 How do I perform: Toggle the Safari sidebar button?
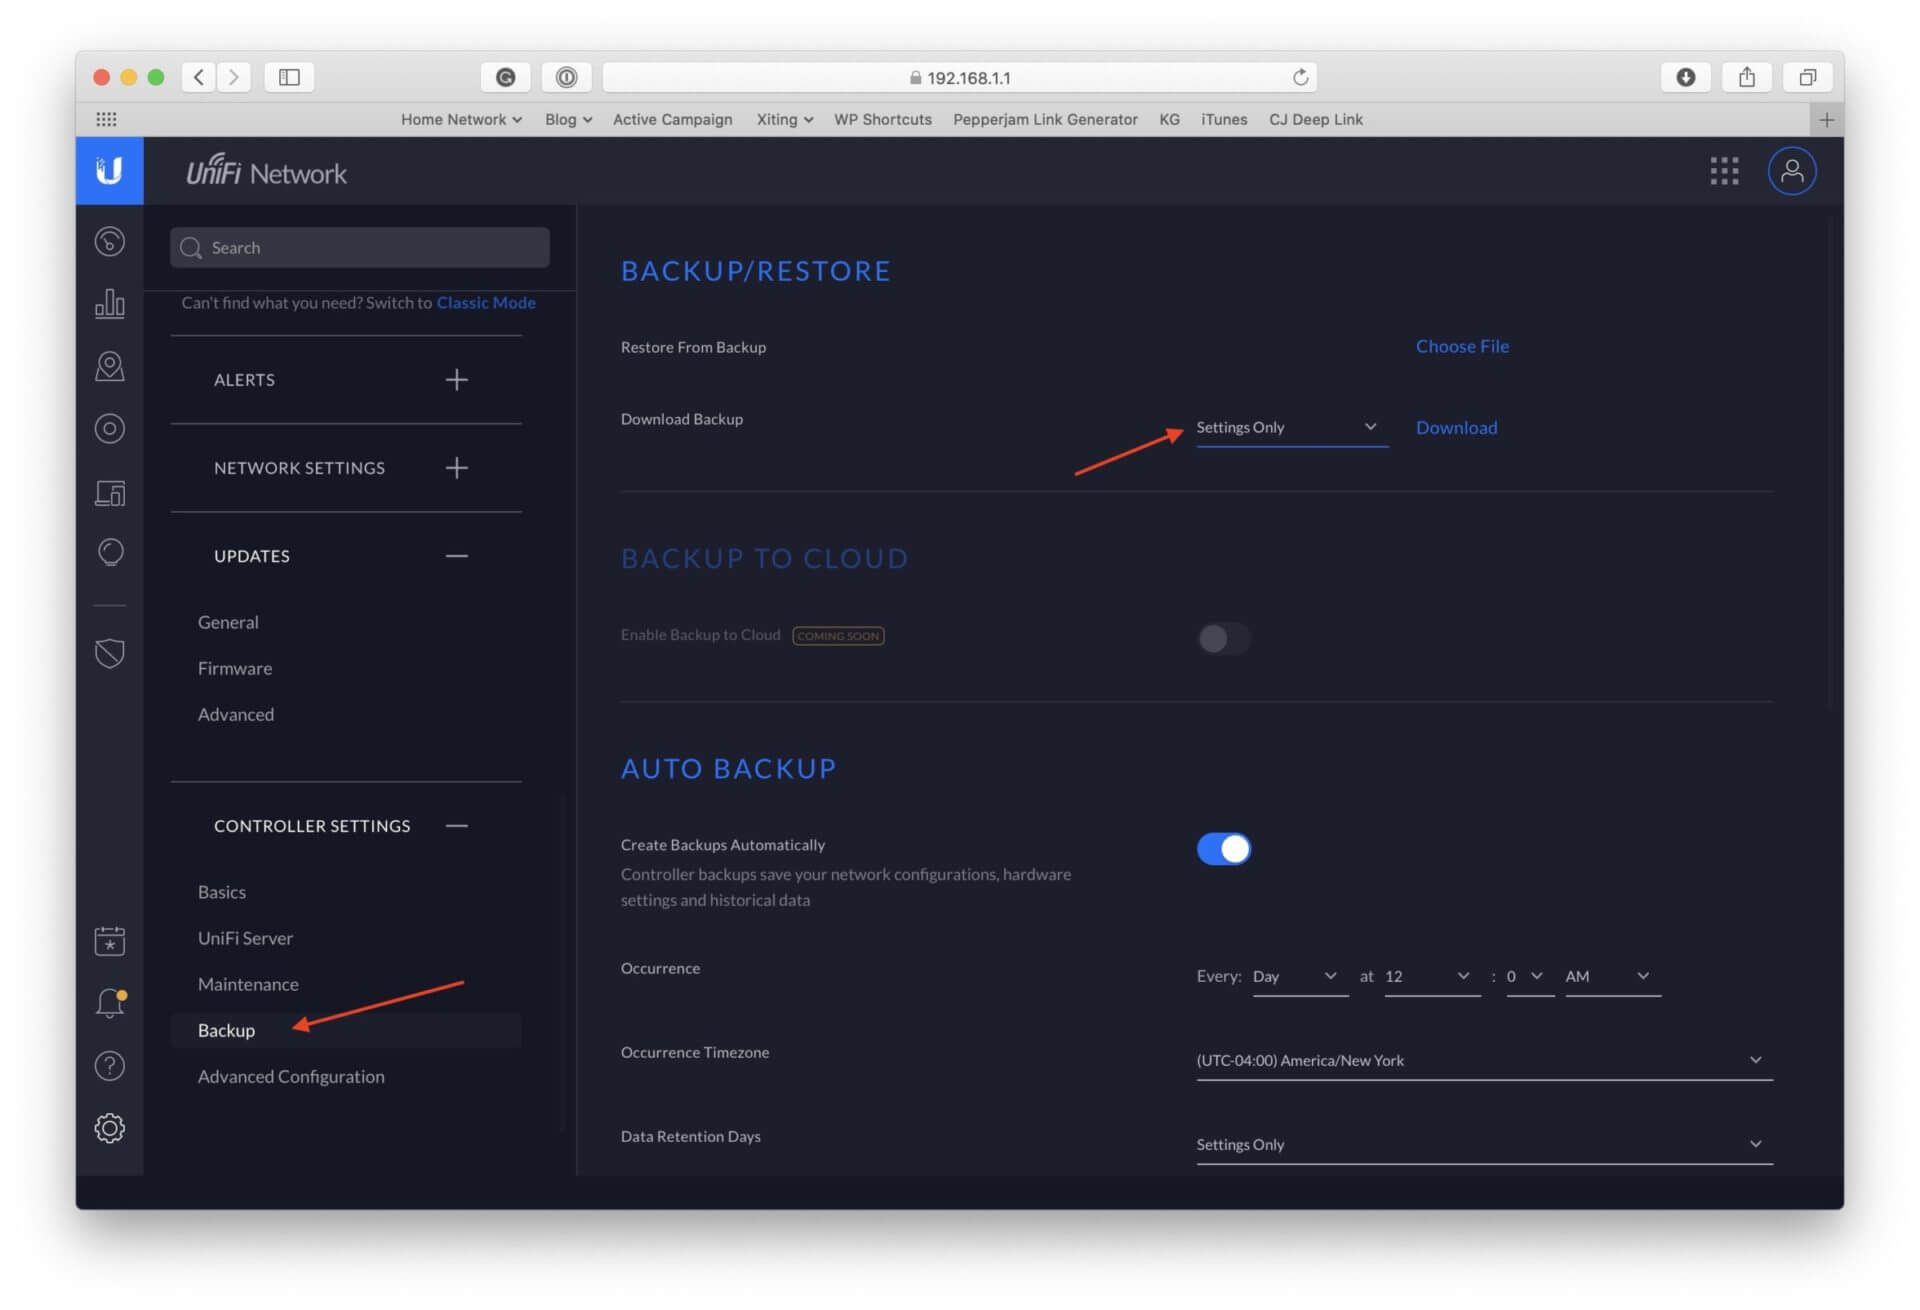pos(289,77)
